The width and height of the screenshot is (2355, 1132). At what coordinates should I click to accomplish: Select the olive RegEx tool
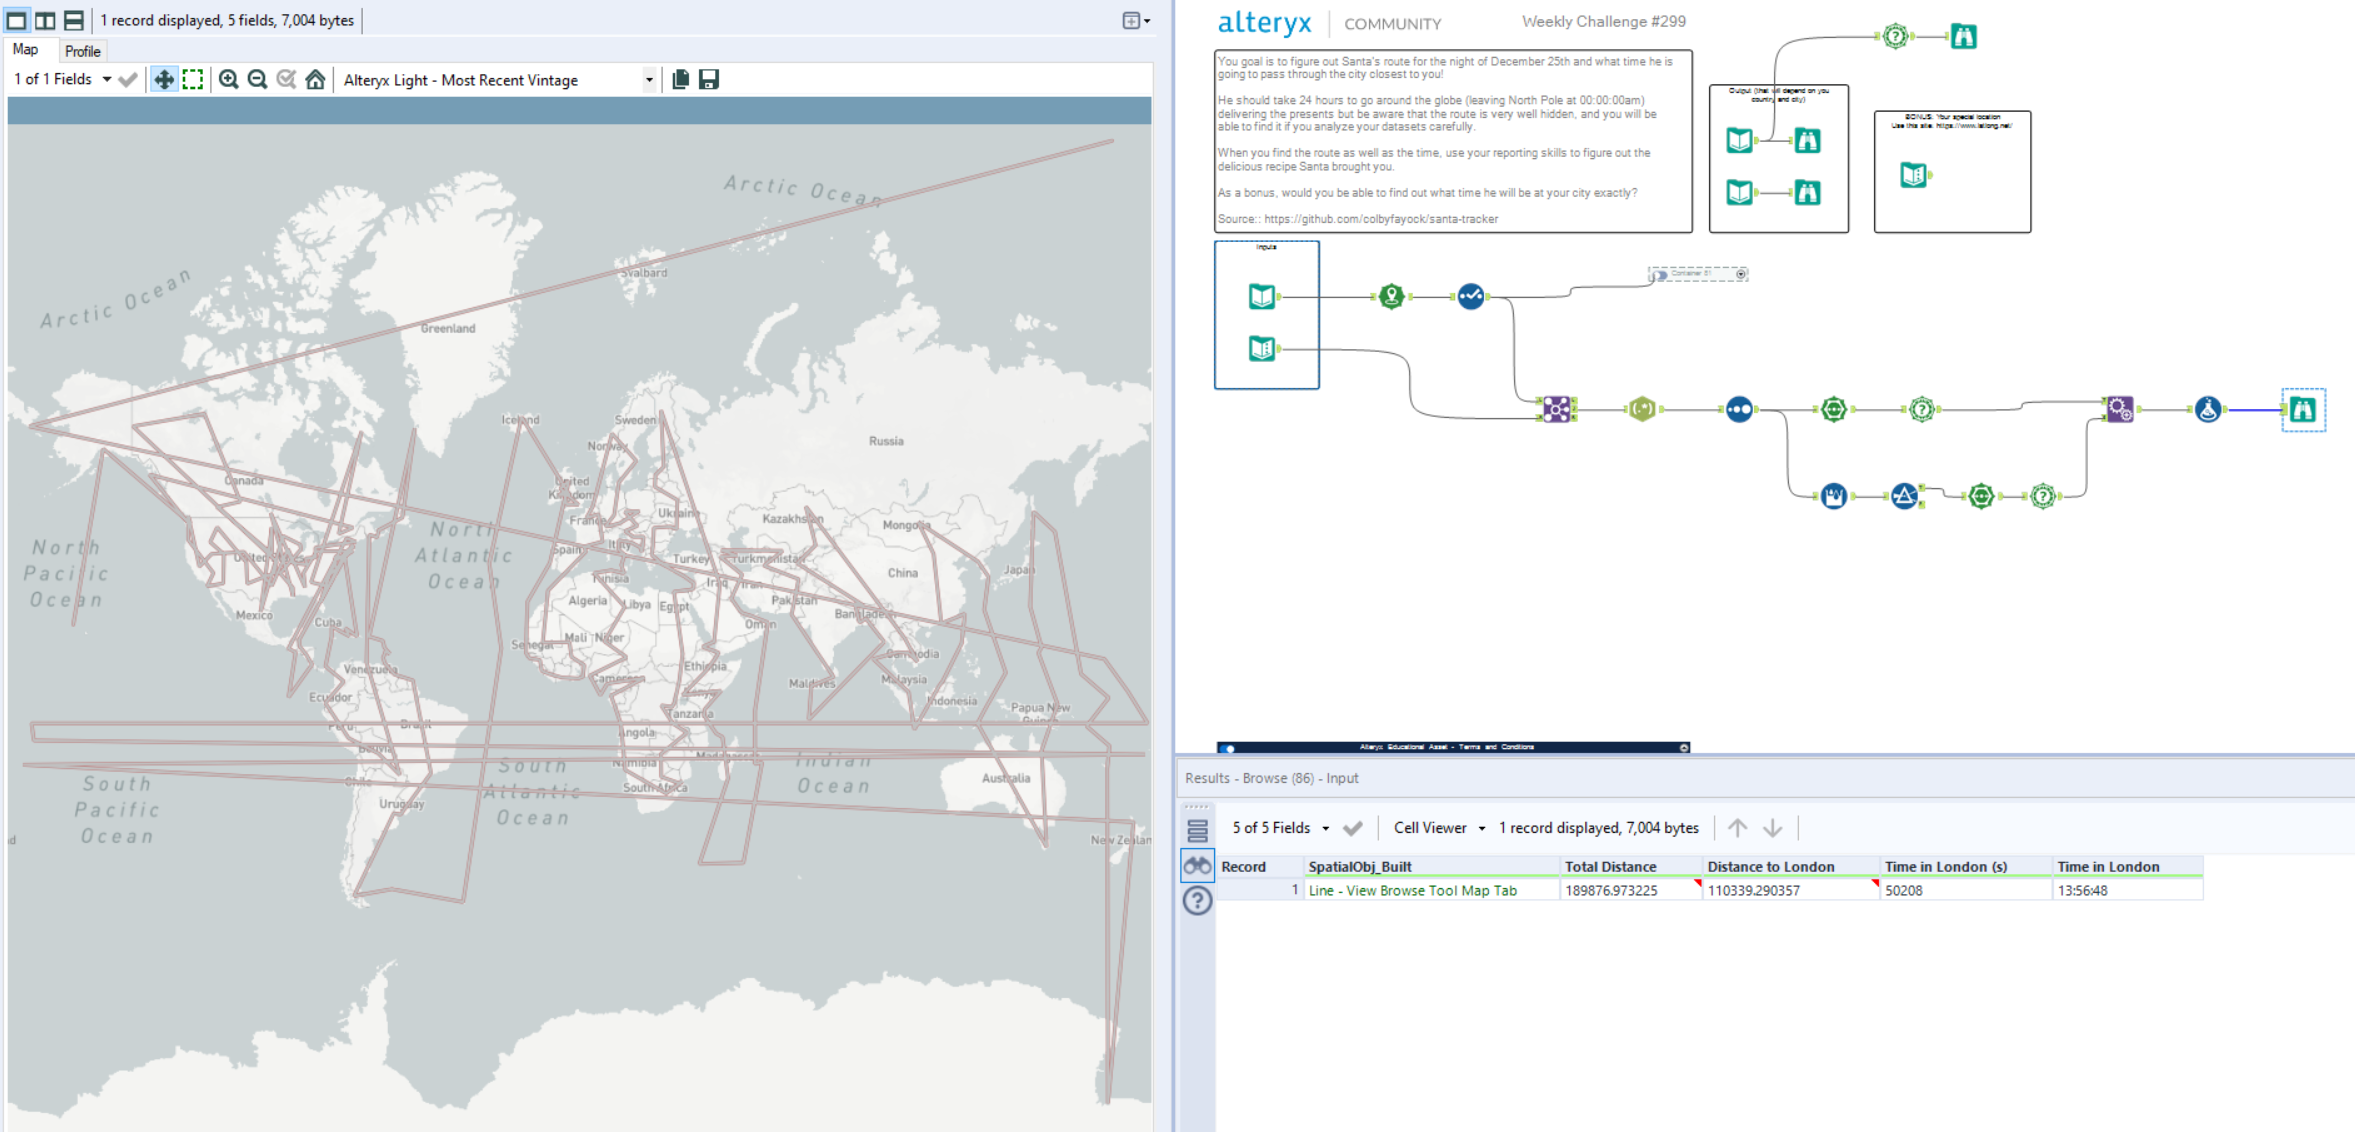(1642, 409)
